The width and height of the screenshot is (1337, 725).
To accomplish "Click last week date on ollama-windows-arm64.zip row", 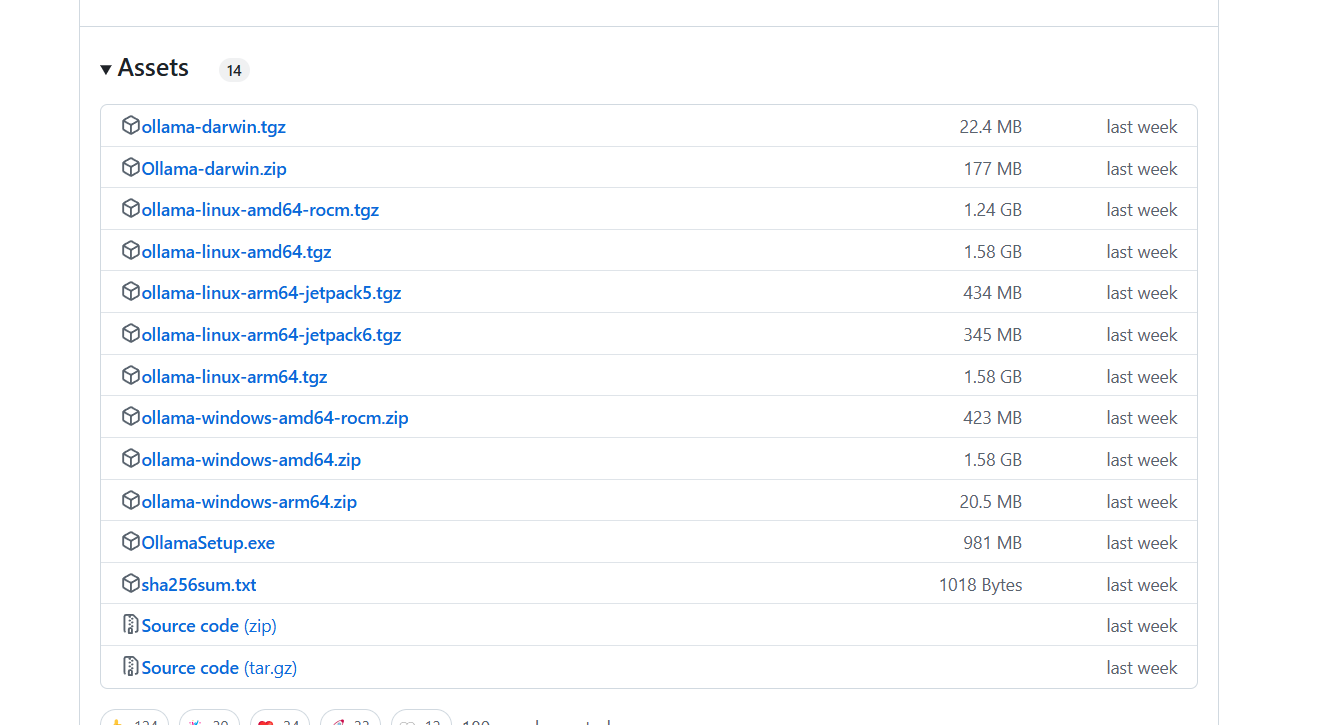I will tap(1142, 502).
